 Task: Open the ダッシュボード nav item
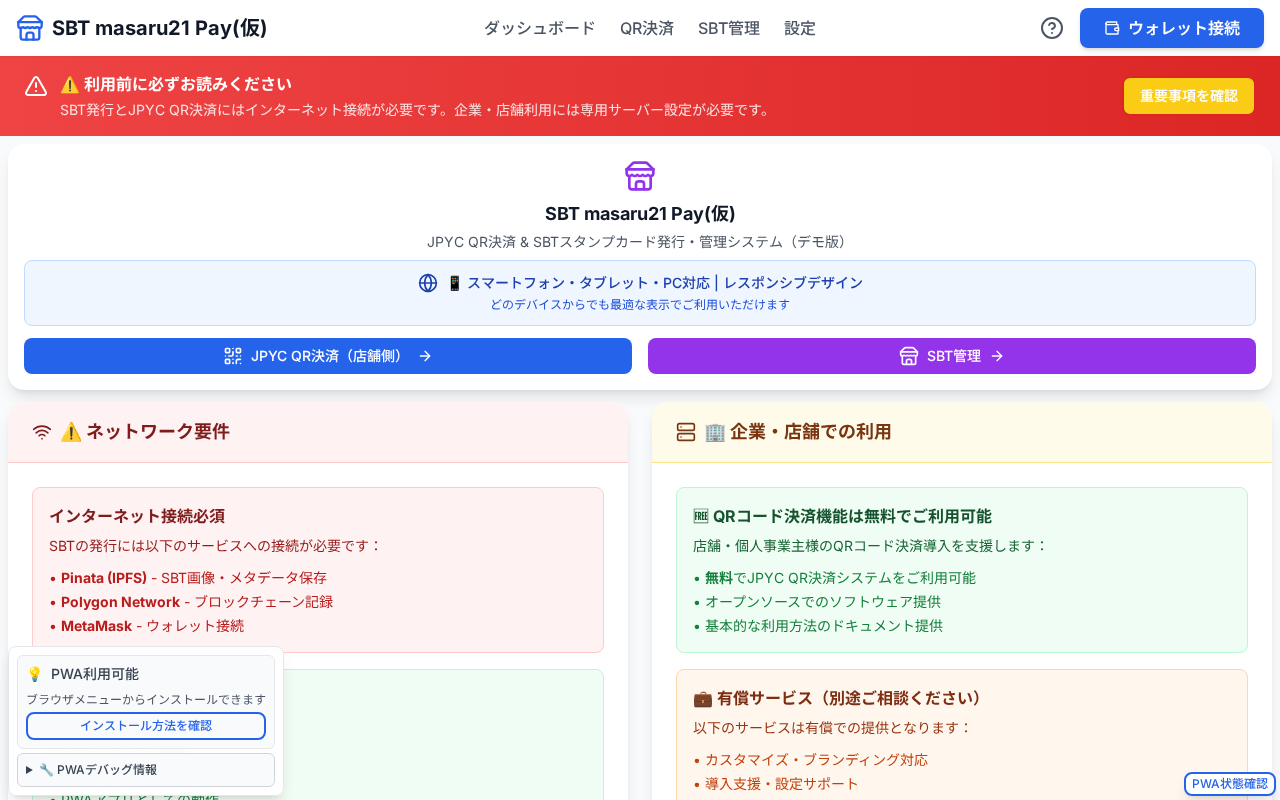(540, 28)
